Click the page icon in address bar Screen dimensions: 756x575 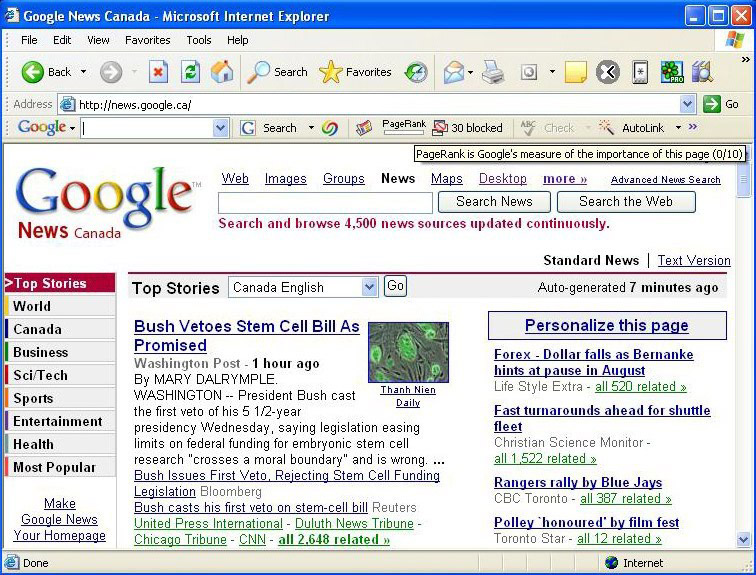click(67, 104)
